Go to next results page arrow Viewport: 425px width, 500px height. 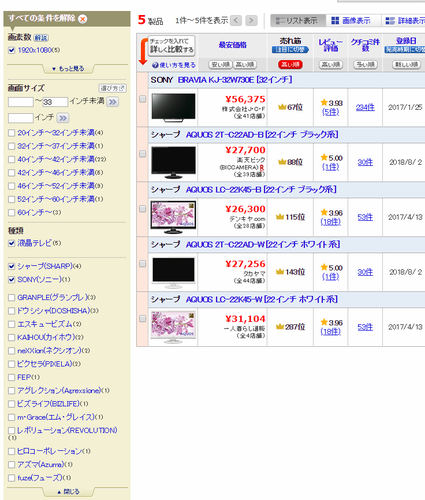pos(251,21)
